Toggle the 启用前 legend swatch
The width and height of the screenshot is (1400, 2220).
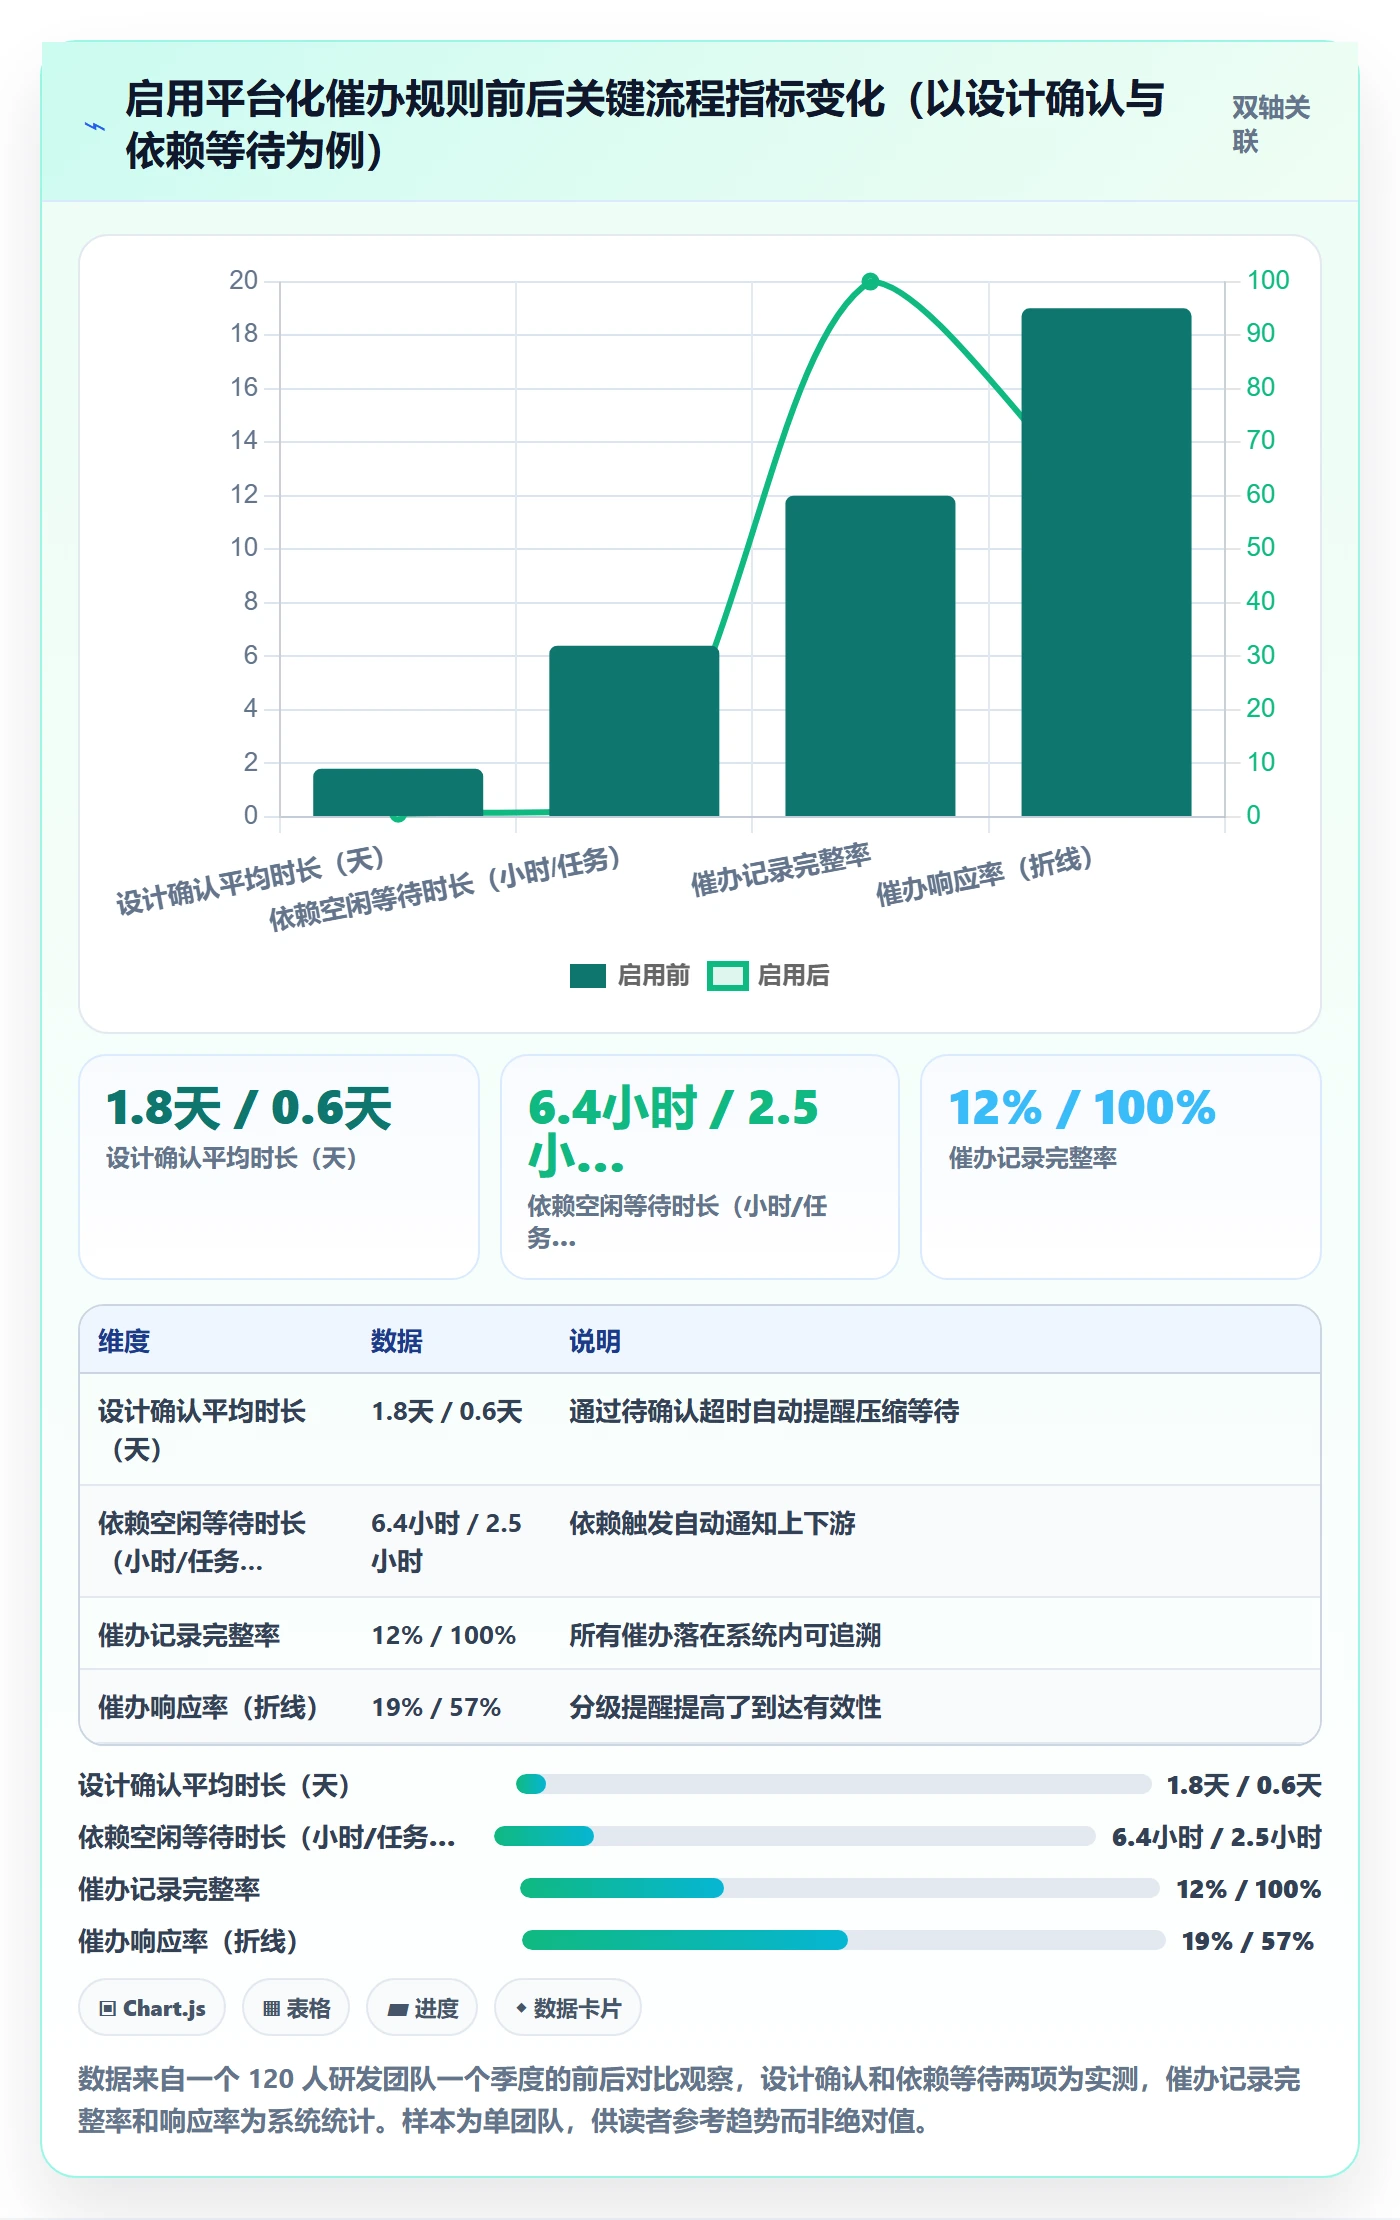(588, 976)
